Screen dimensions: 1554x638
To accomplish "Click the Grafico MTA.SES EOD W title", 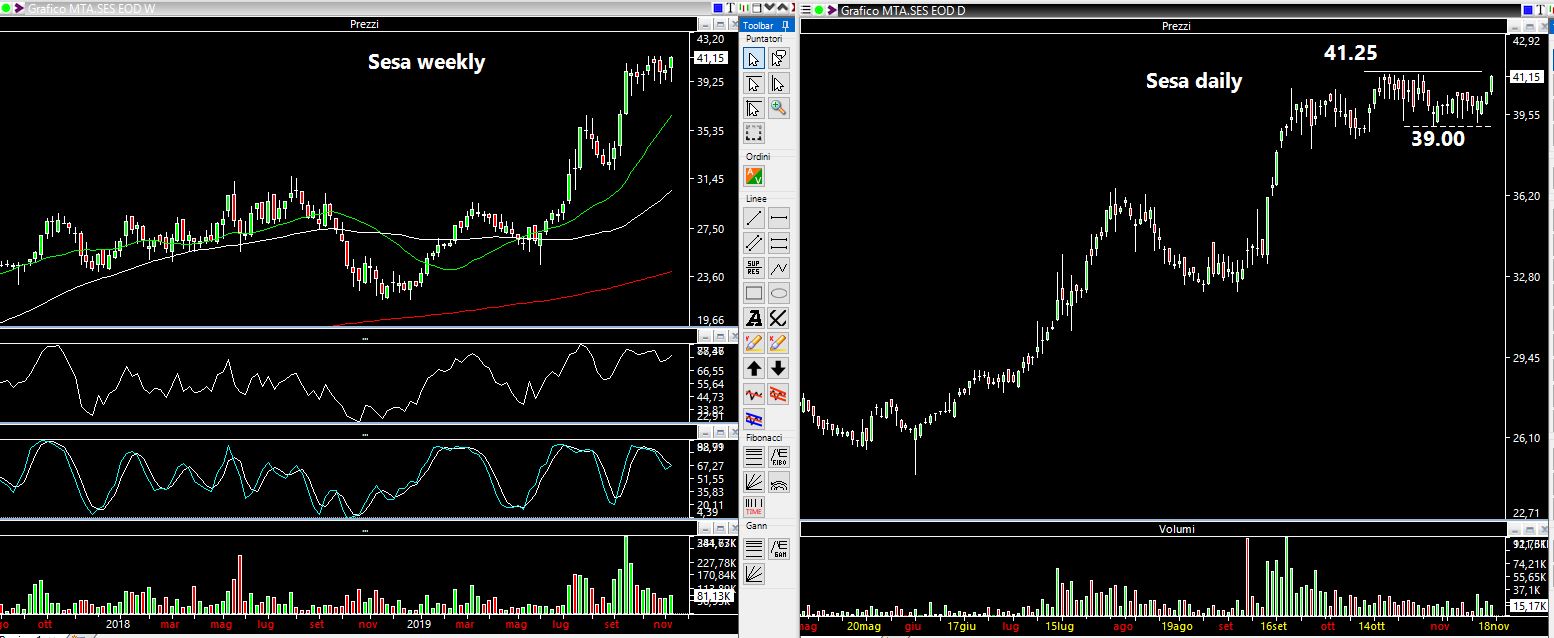I will click(x=91, y=8).
